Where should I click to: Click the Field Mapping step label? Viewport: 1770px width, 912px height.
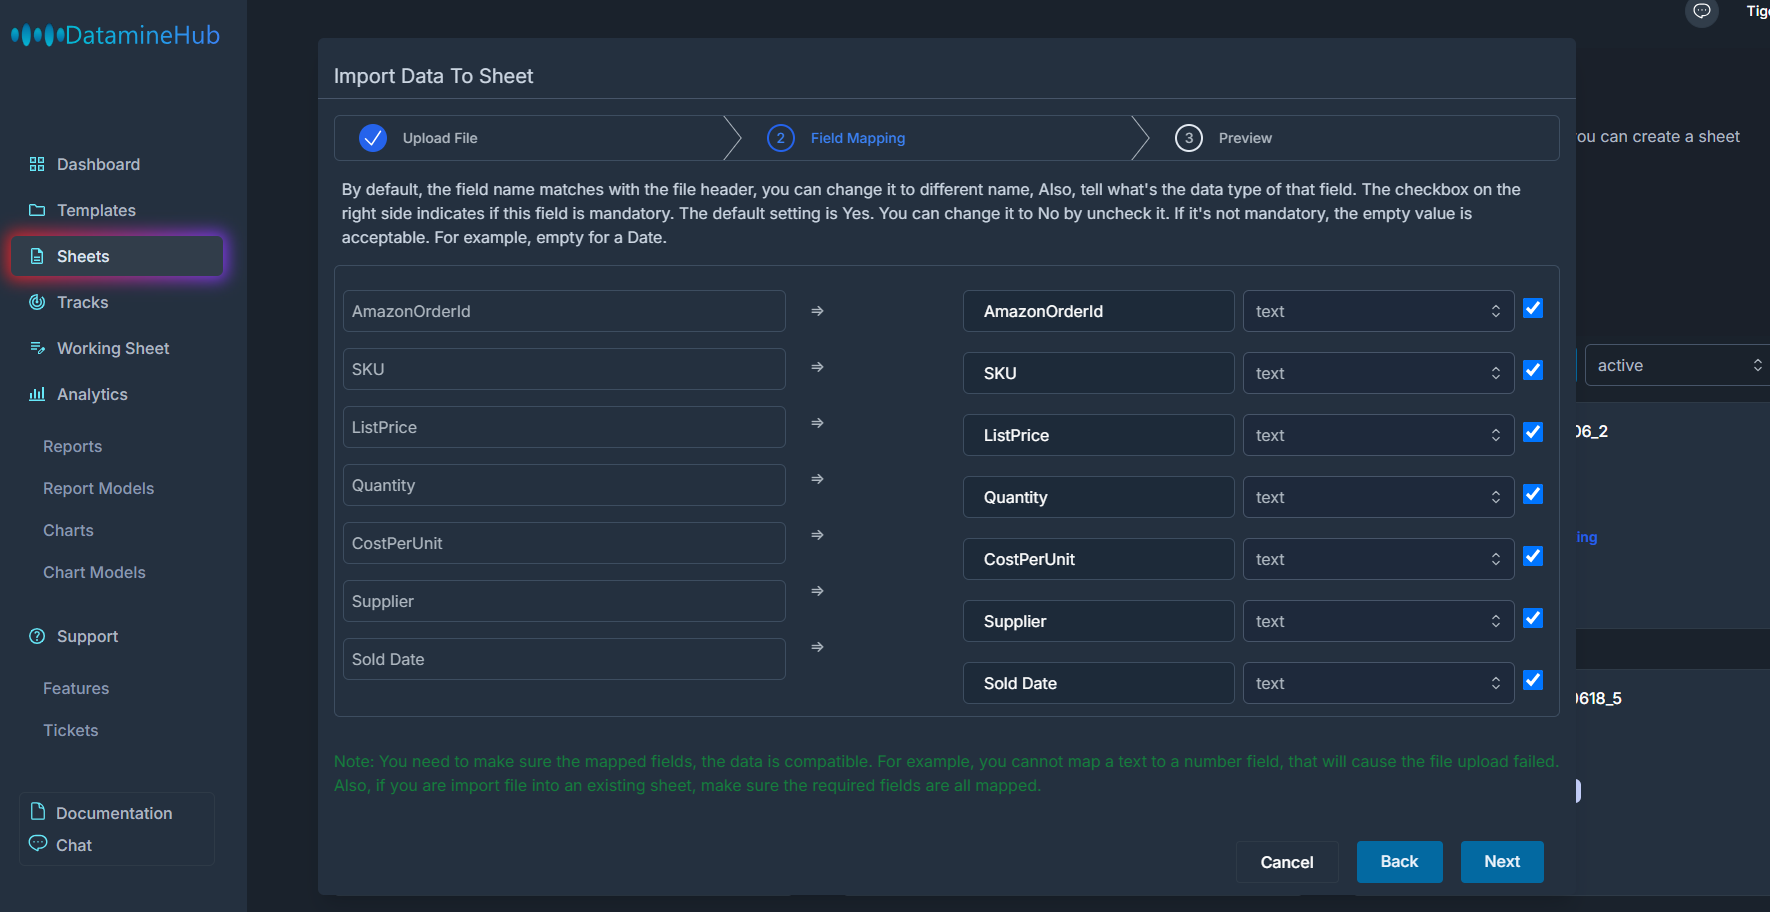point(858,138)
